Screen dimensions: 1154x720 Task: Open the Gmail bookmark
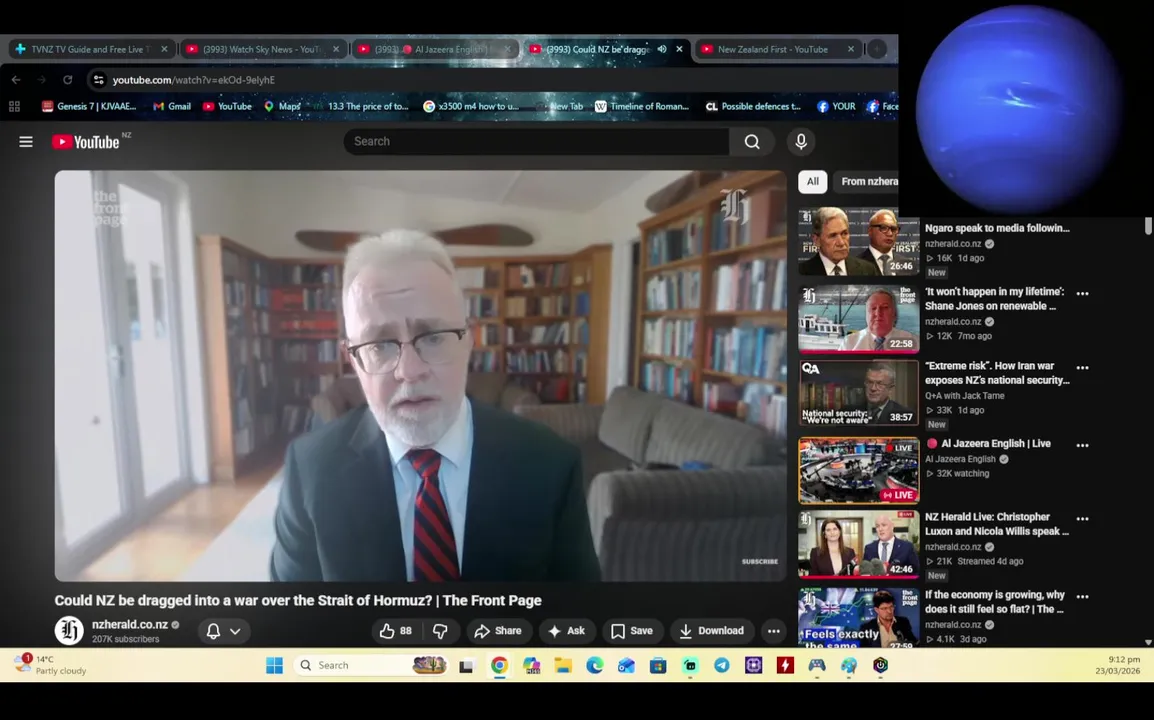coord(171,107)
